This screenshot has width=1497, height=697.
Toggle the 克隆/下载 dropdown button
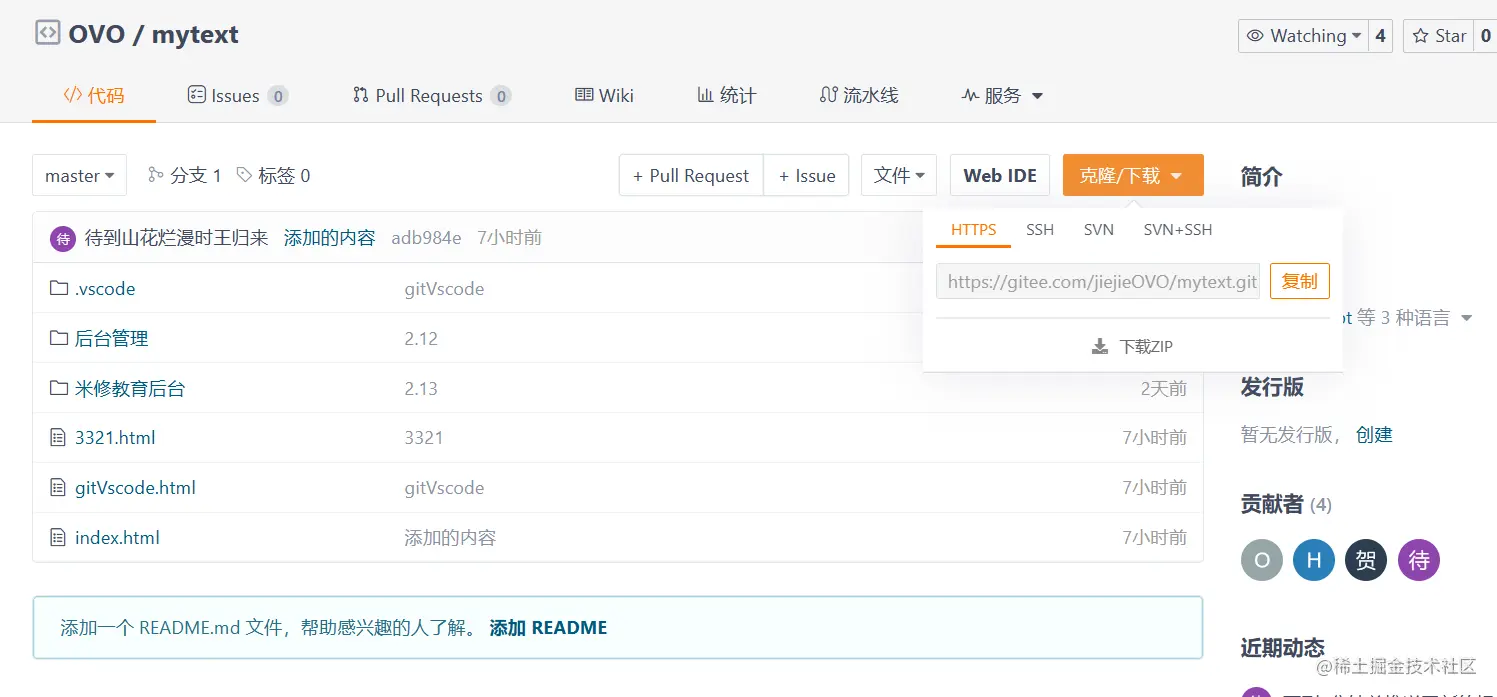[x=1133, y=175]
